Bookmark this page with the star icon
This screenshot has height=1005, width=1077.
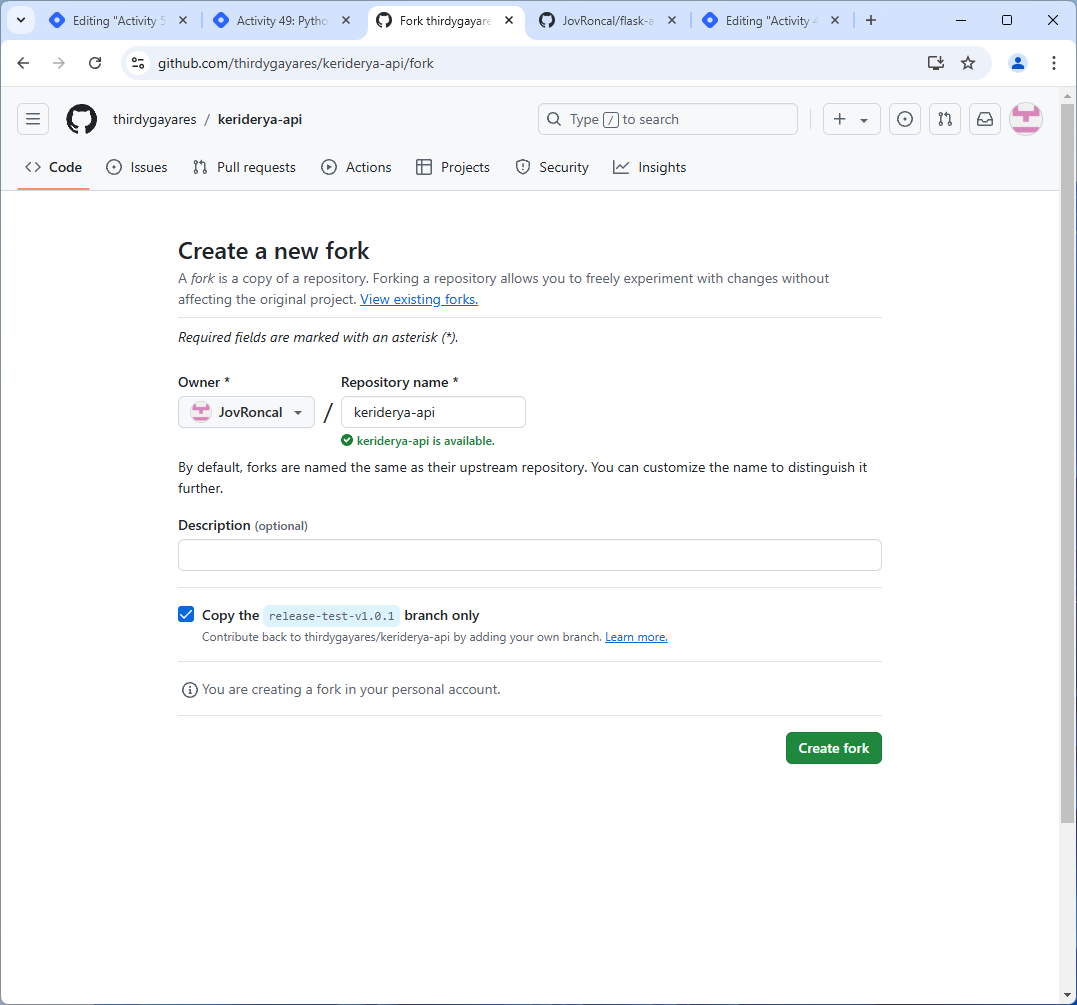coord(967,63)
